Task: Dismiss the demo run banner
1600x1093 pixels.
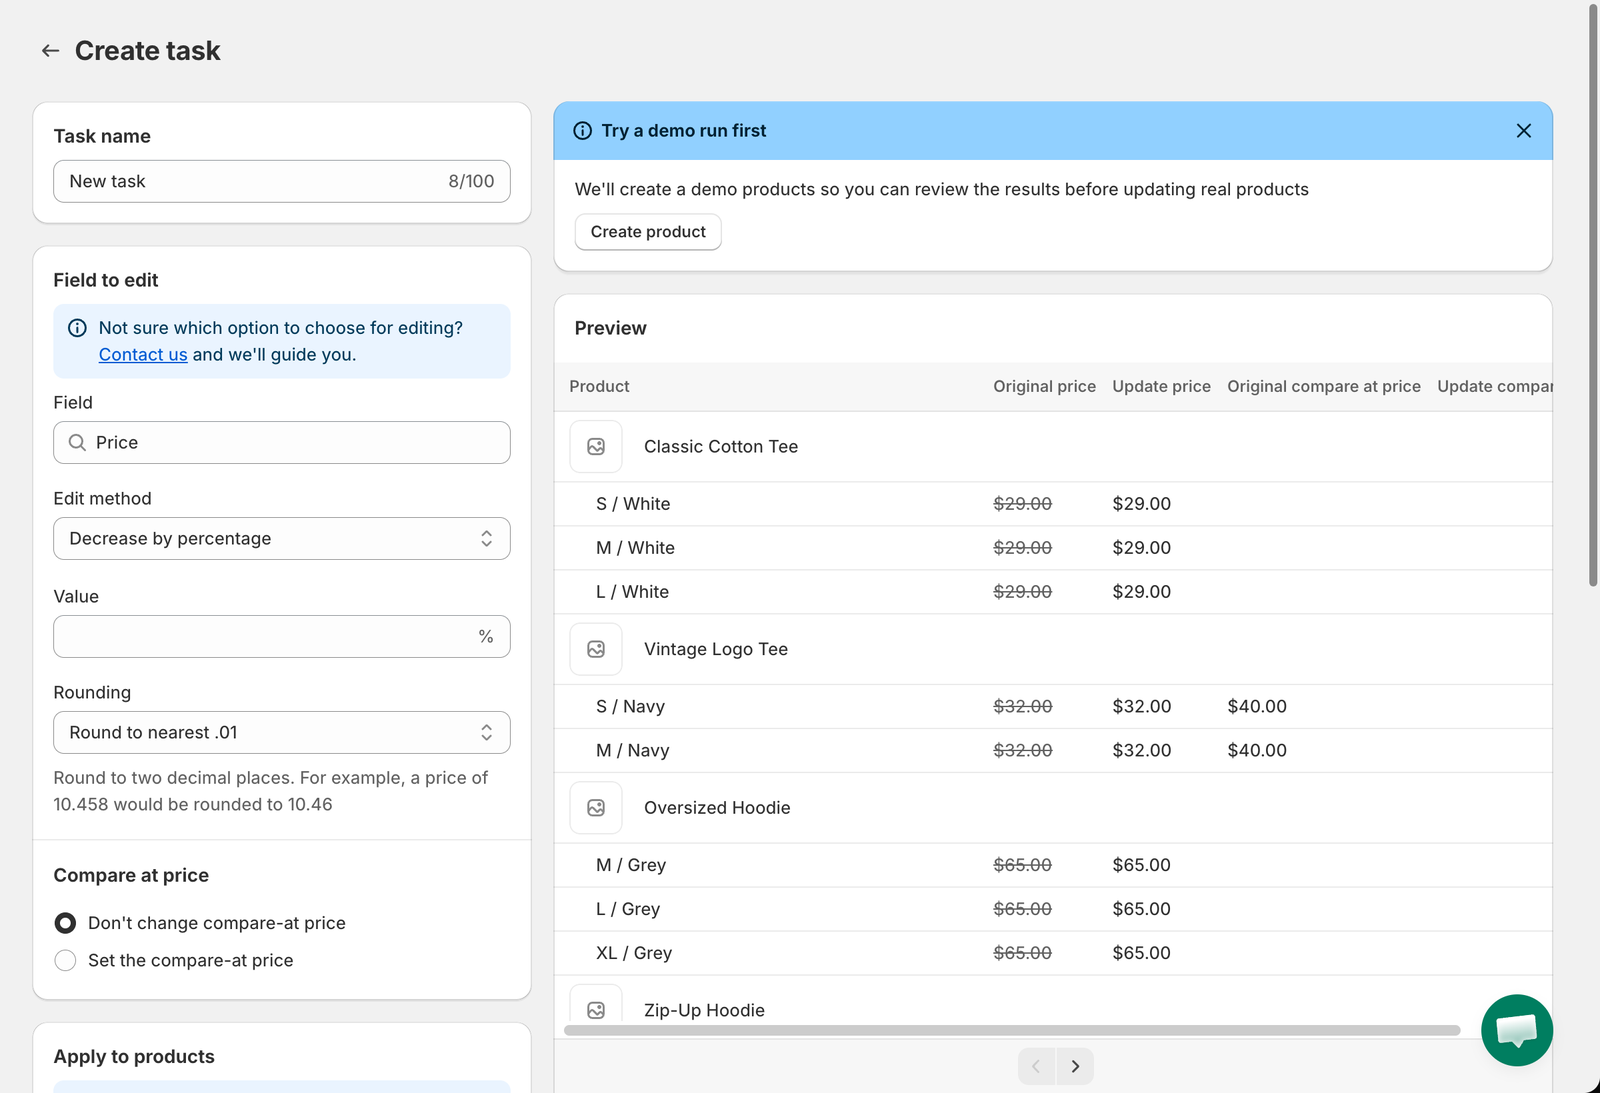Action: (x=1523, y=131)
